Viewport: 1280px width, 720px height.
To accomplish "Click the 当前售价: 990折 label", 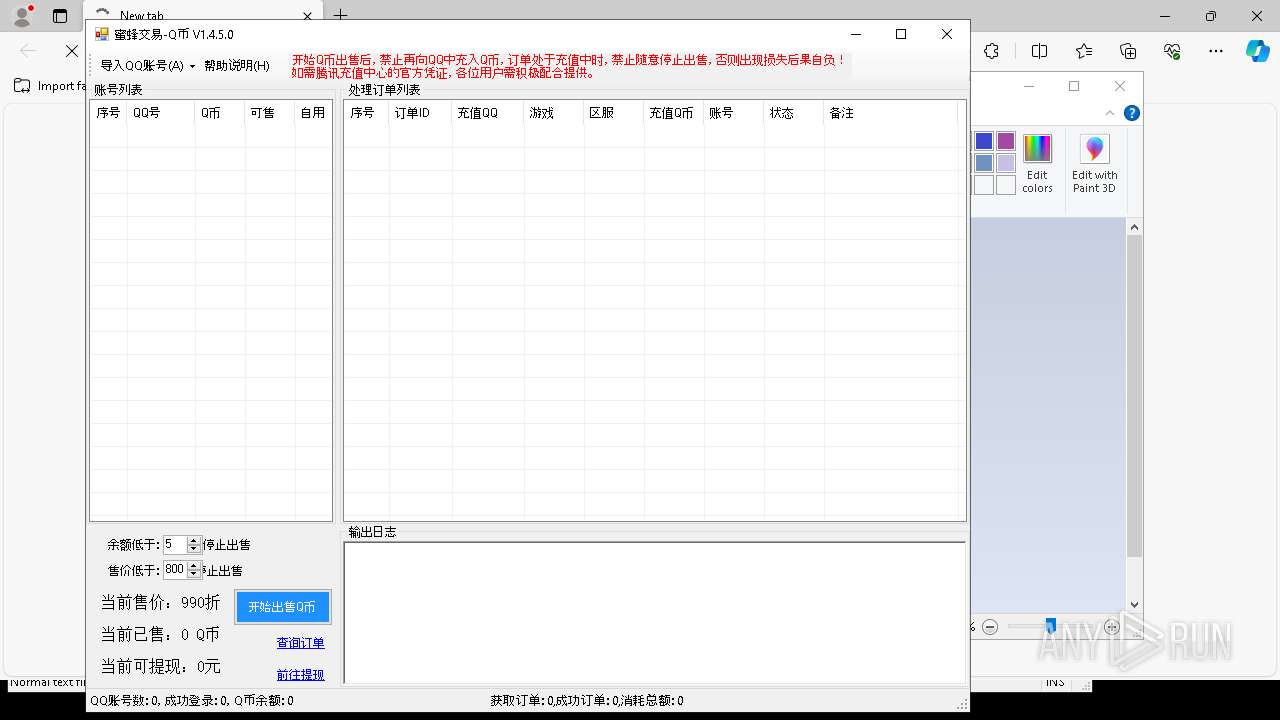I will [x=160, y=603].
